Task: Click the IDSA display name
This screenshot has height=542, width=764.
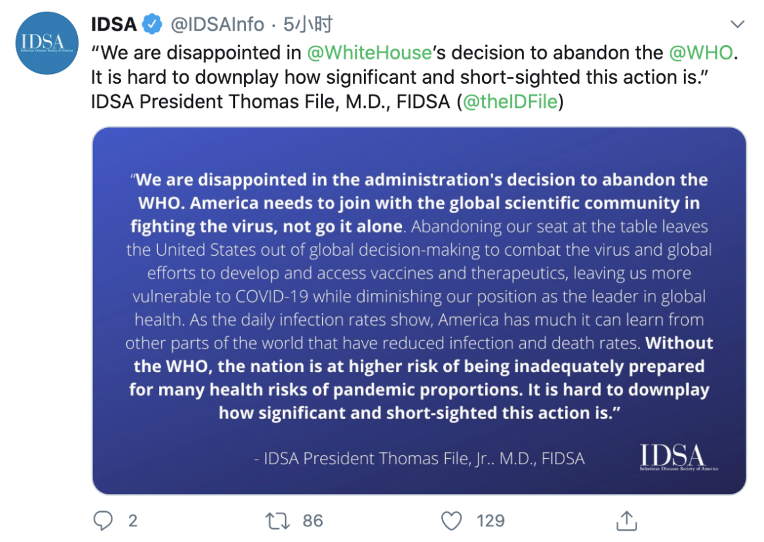Action: click(113, 24)
